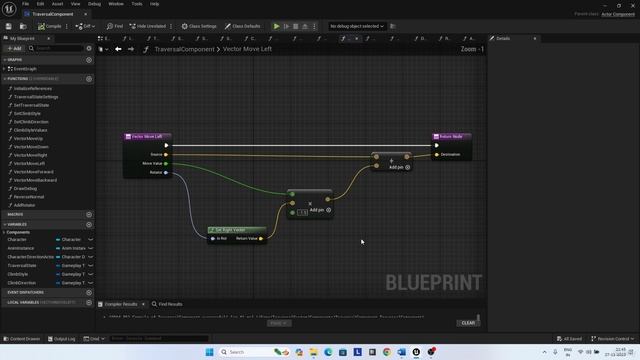Image resolution: width=640 pixels, height=360 pixels.
Task: Click the -1.0 value field on multiply node
Action: point(302,213)
